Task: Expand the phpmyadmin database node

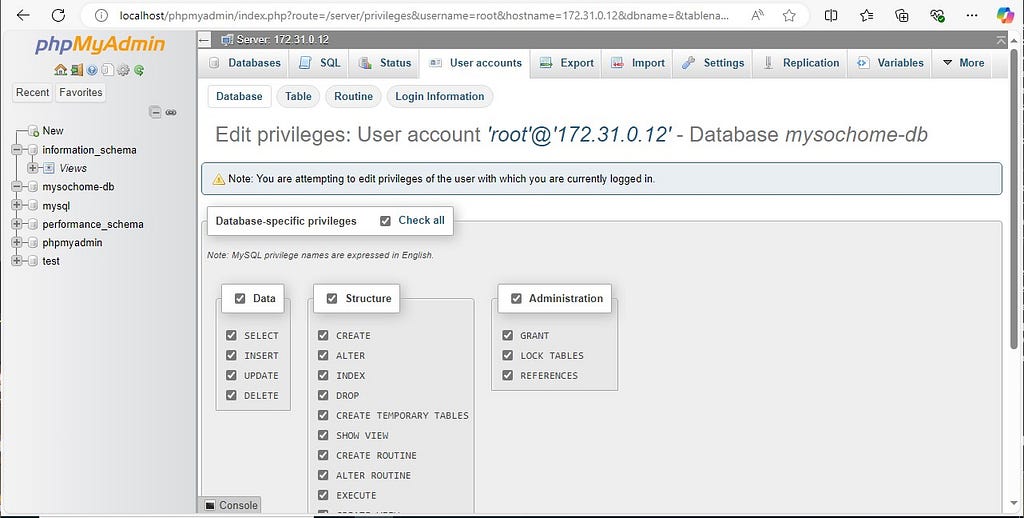Action: 17,242
